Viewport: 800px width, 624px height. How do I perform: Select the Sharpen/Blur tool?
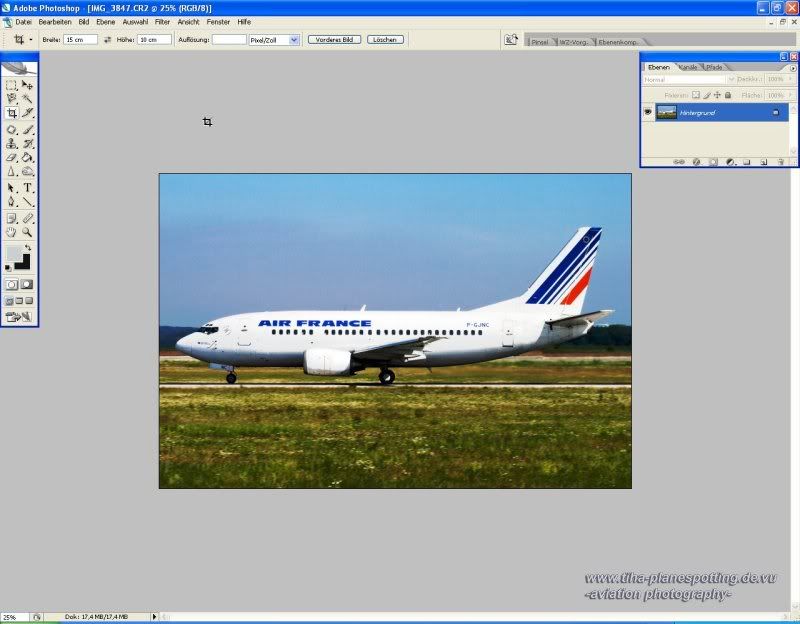pyautogui.click(x=11, y=171)
